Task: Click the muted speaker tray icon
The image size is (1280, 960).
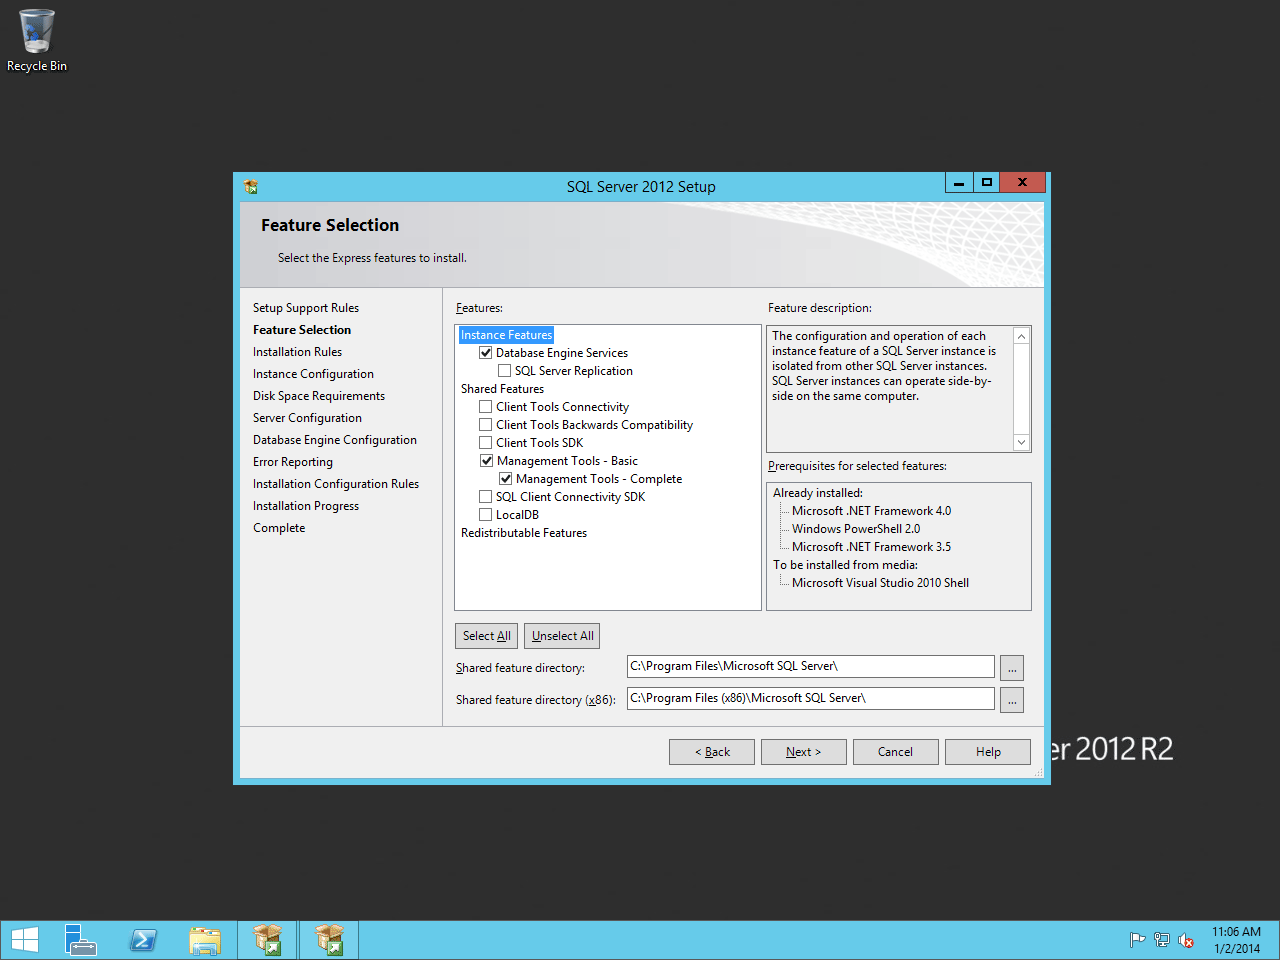Action: tap(1186, 940)
